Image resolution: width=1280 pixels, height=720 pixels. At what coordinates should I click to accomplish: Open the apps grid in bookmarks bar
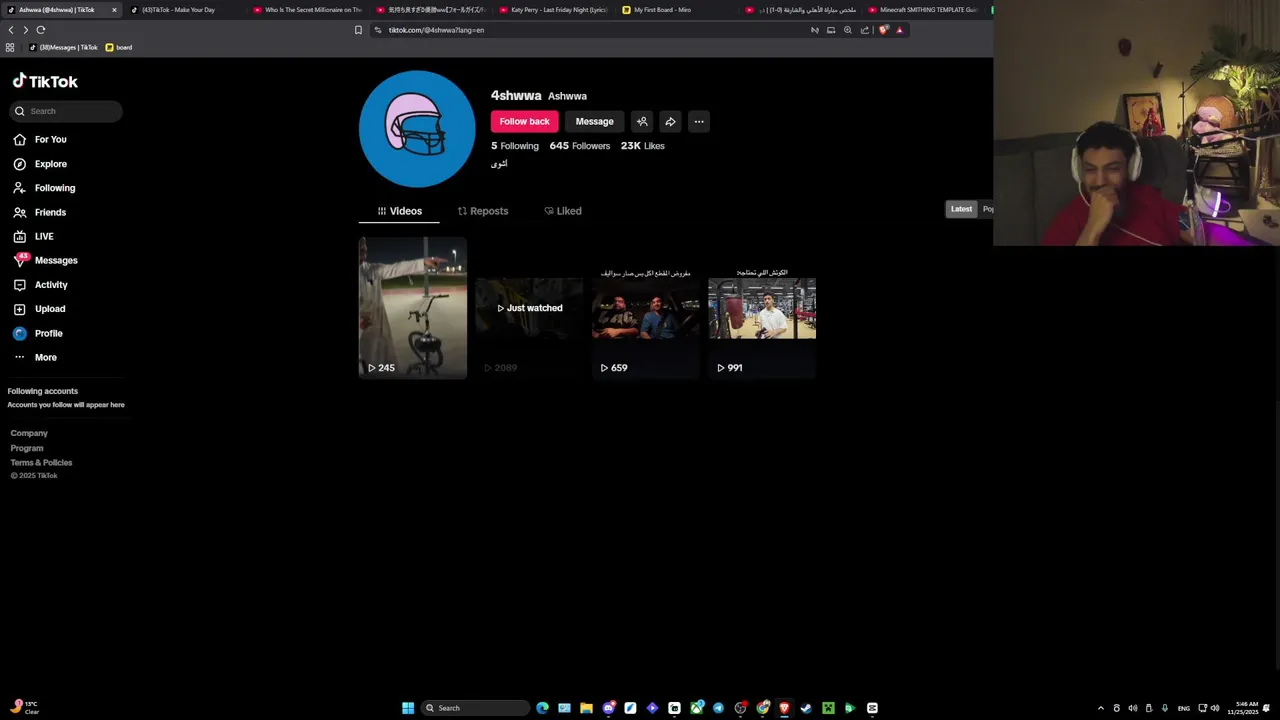tap(10, 47)
